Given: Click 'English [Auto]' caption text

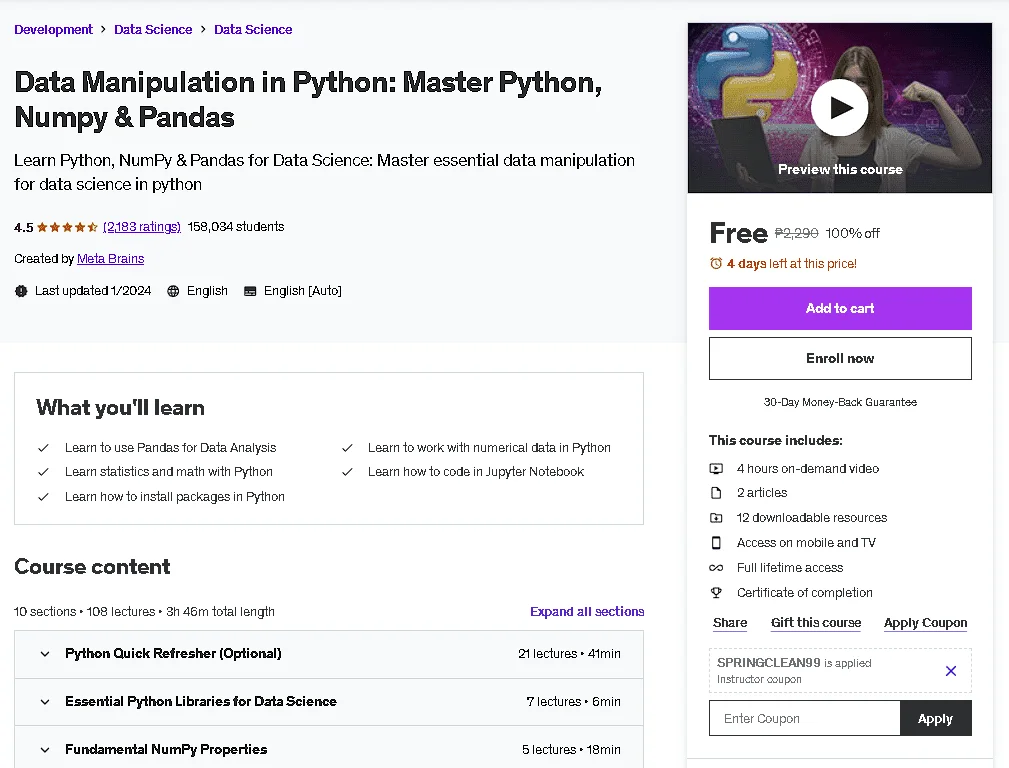Looking at the screenshot, I should [302, 291].
